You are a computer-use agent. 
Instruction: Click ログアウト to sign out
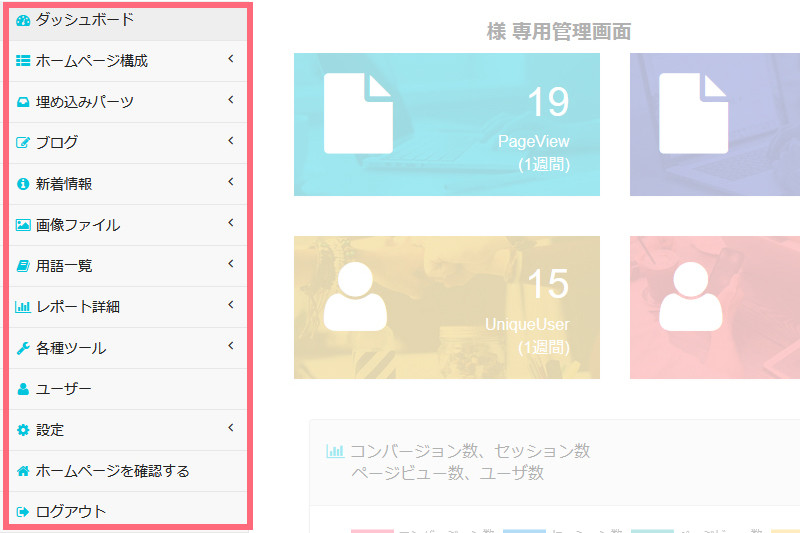(70, 512)
